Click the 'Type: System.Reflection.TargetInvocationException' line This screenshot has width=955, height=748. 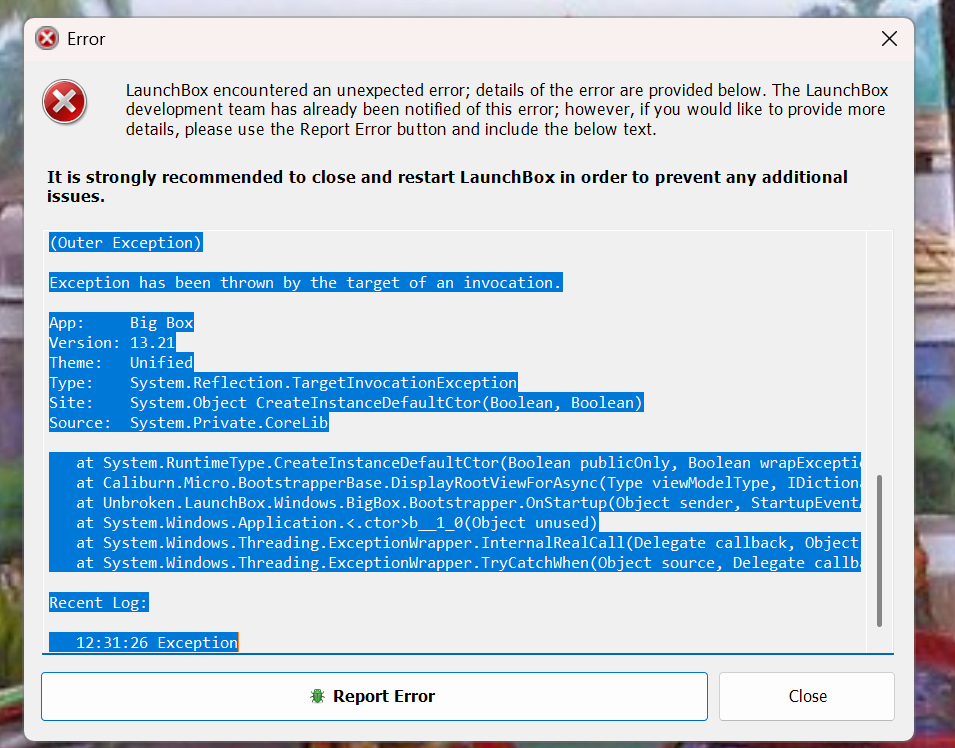[283, 383]
